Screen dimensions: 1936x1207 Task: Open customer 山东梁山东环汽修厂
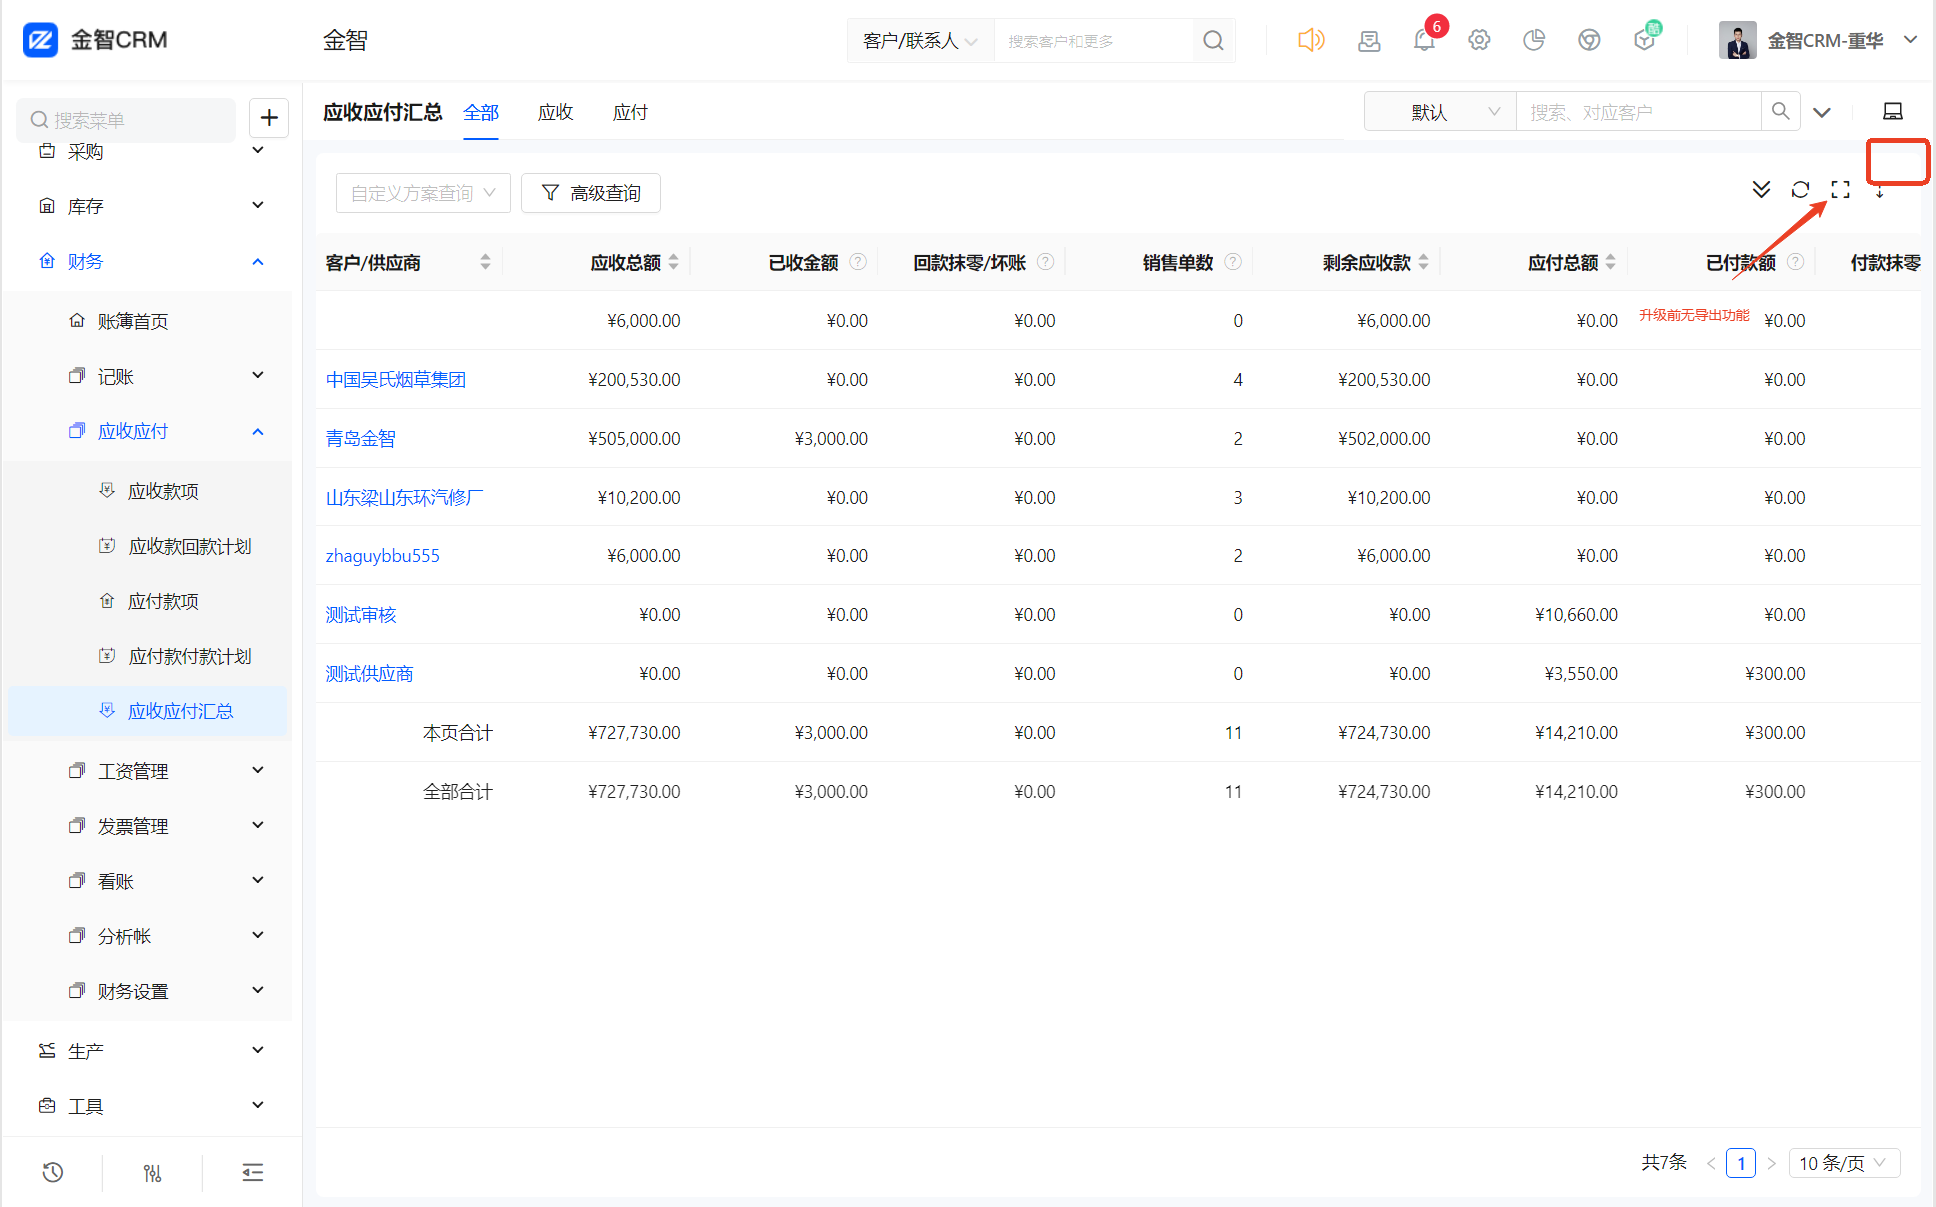pyautogui.click(x=404, y=497)
